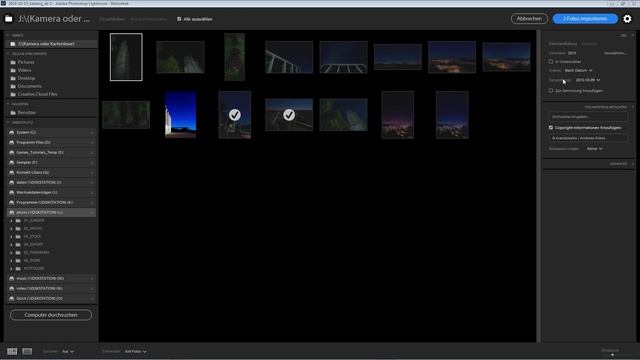
Task: Open the Desktop folder
Action: point(26,78)
